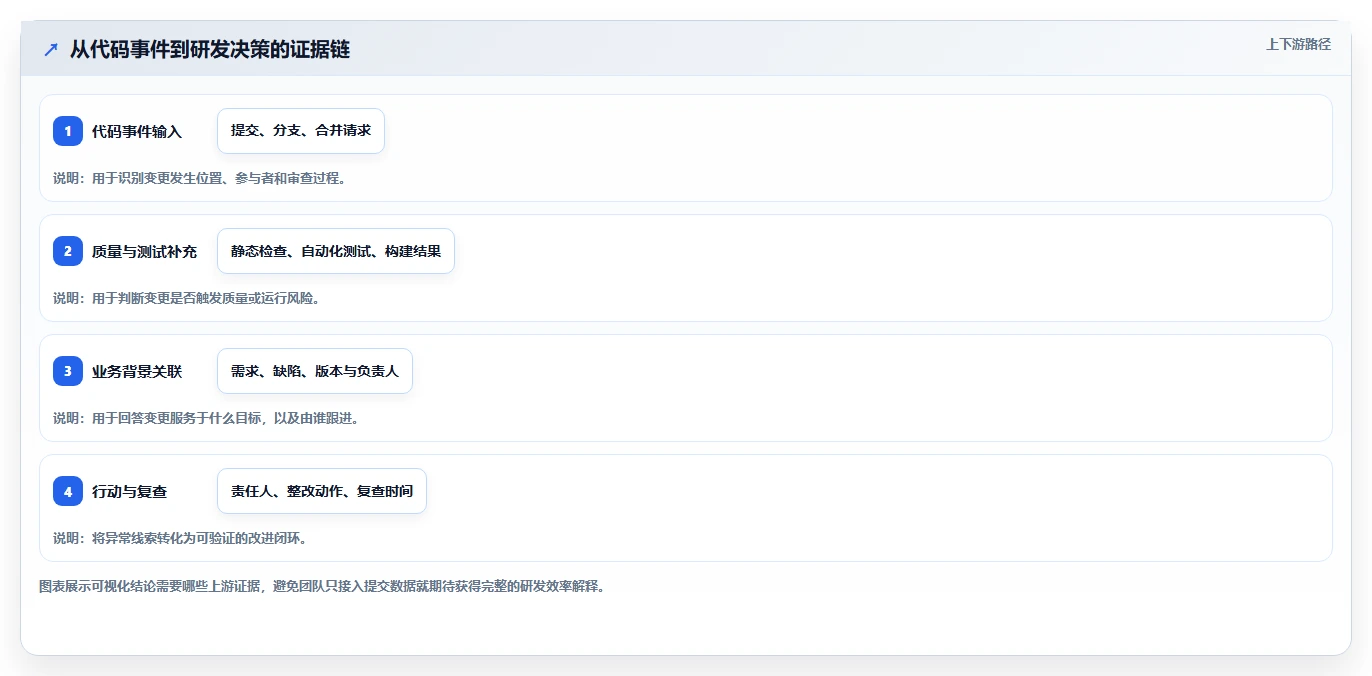Select the step 3 number badge
The image size is (1372, 676).
[x=68, y=371]
